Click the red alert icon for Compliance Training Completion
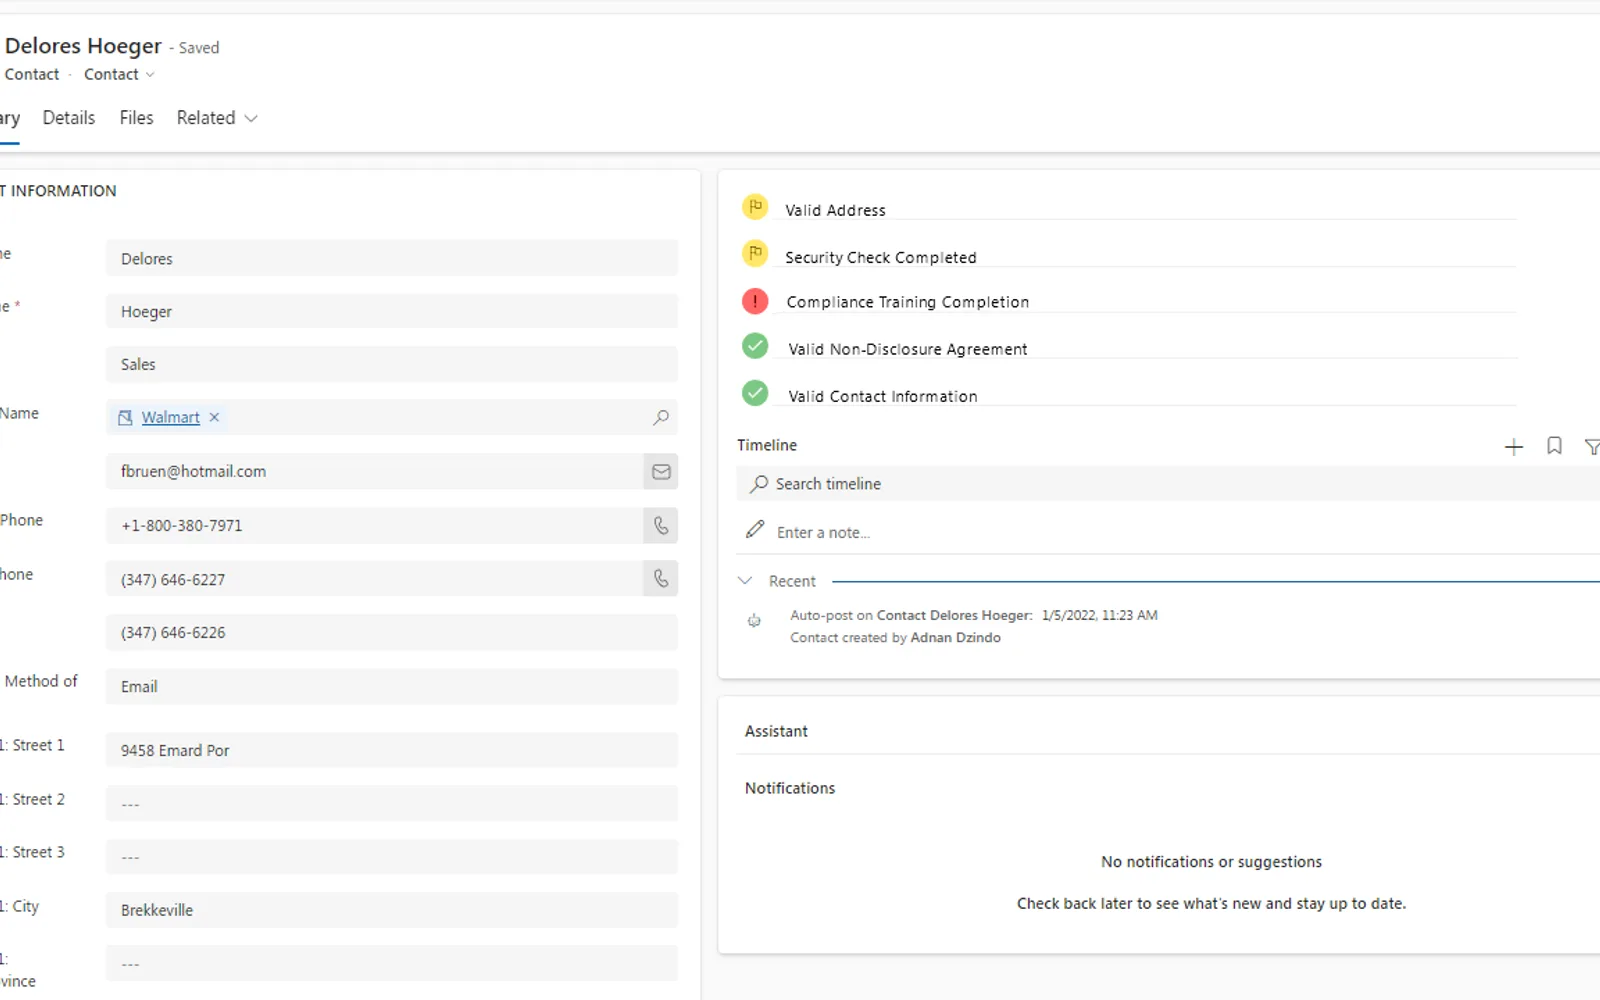Image resolution: width=1600 pixels, height=1000 pixels. 755,301
